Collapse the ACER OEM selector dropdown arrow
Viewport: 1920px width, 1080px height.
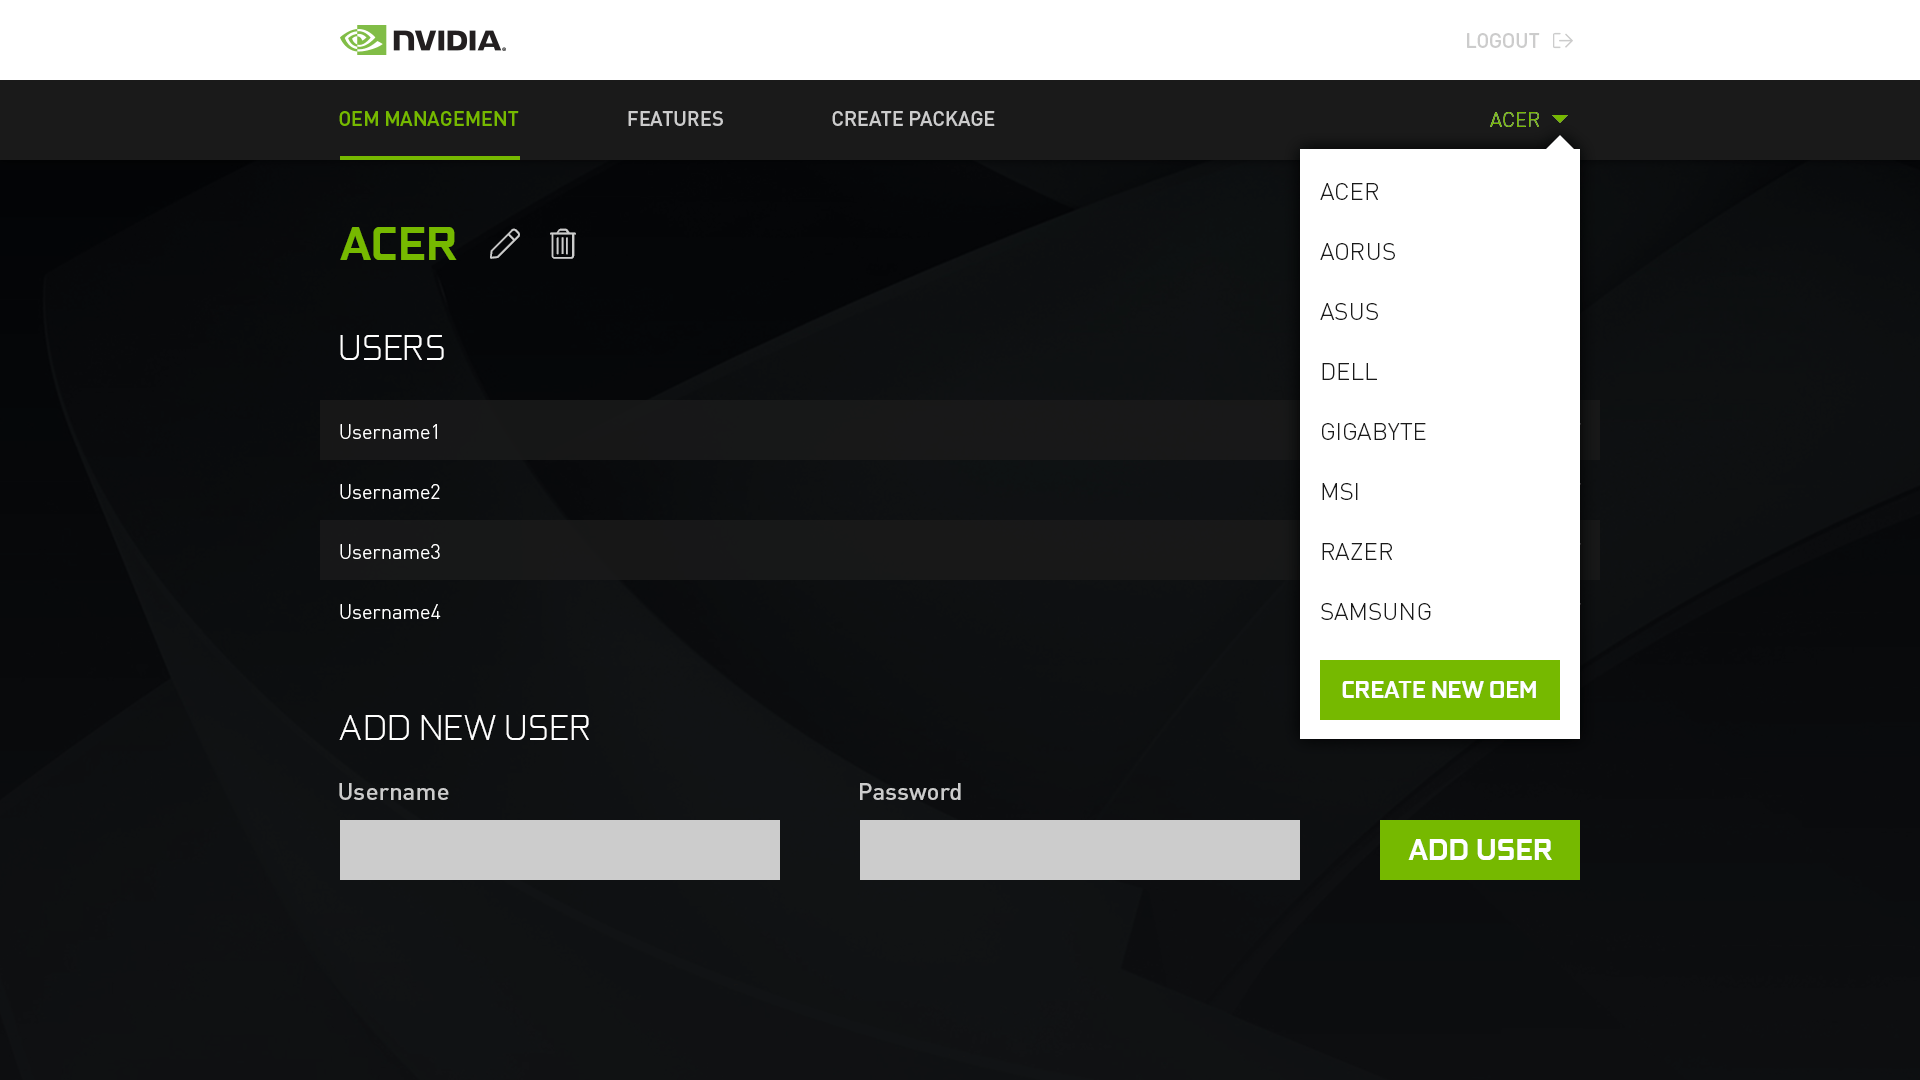coord(1560,119)
